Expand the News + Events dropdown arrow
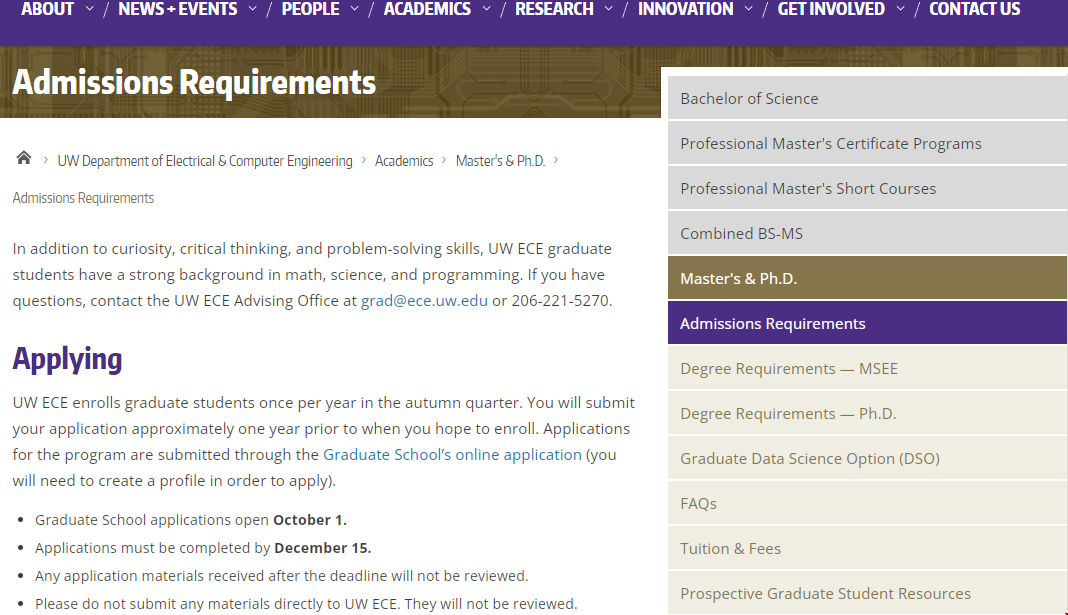Screen dimensions: 1068x615 [x=253, y=9]
